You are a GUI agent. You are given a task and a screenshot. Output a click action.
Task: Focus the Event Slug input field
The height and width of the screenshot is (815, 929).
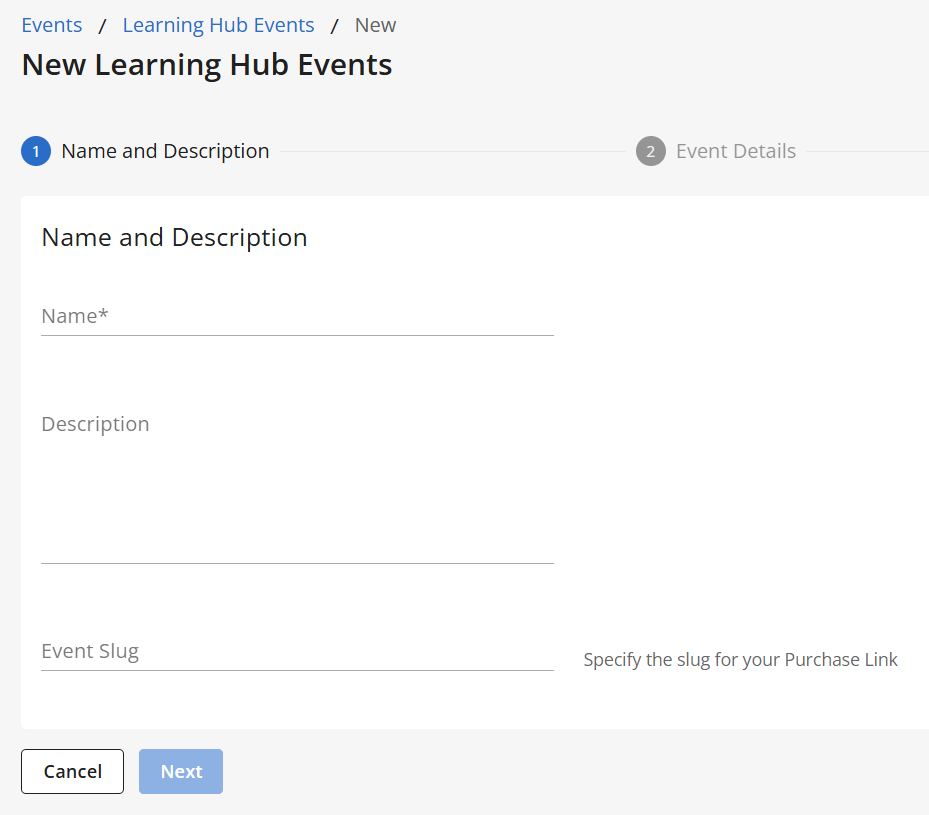click(x=297, y=652)
